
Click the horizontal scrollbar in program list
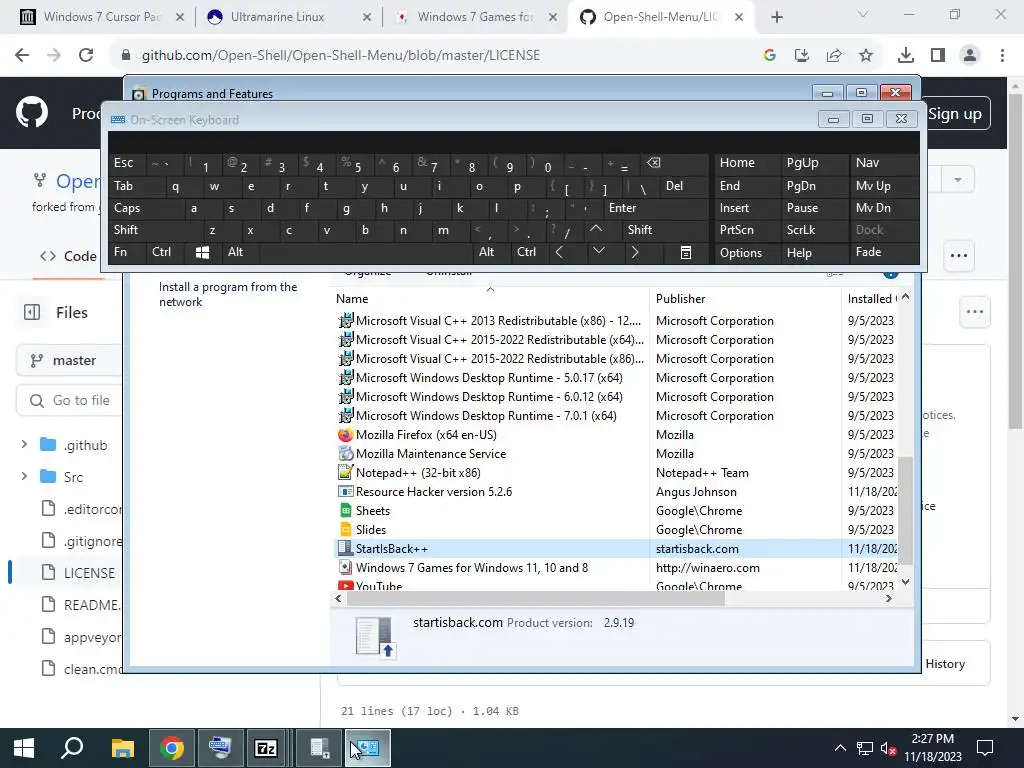[x=536, y=599]
